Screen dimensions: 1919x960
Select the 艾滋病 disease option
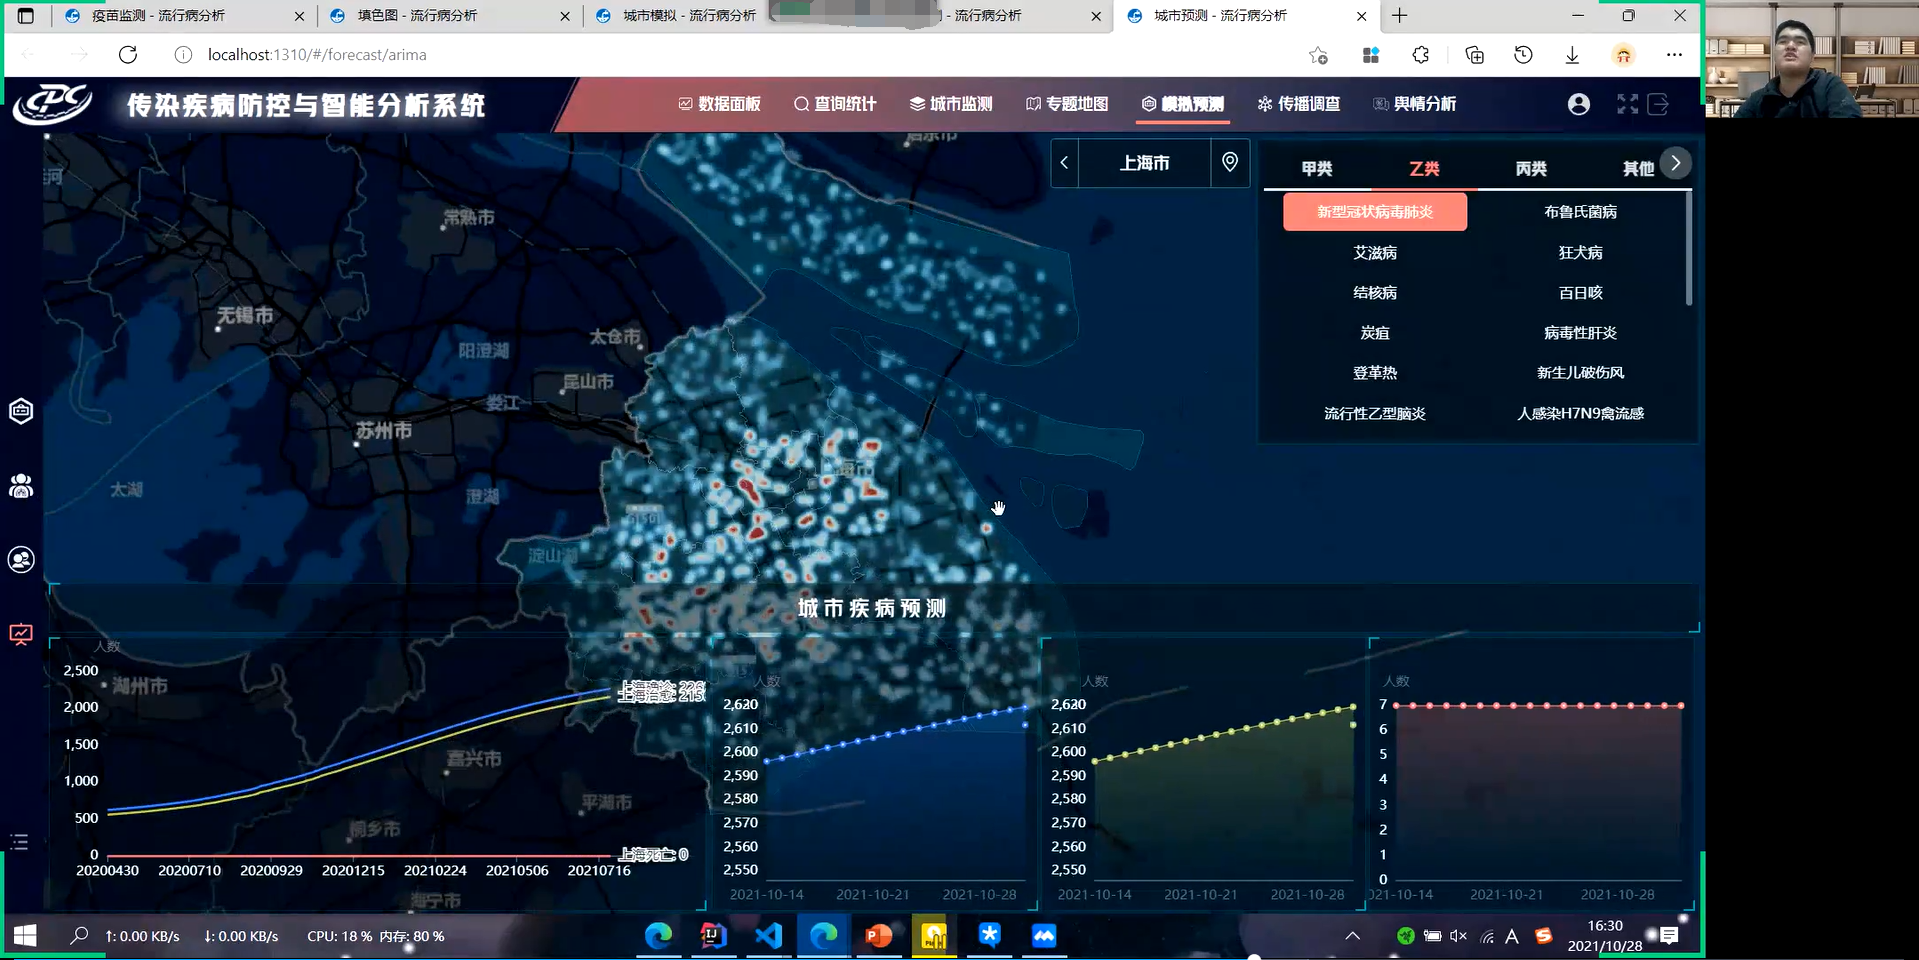pos(1374,253)
